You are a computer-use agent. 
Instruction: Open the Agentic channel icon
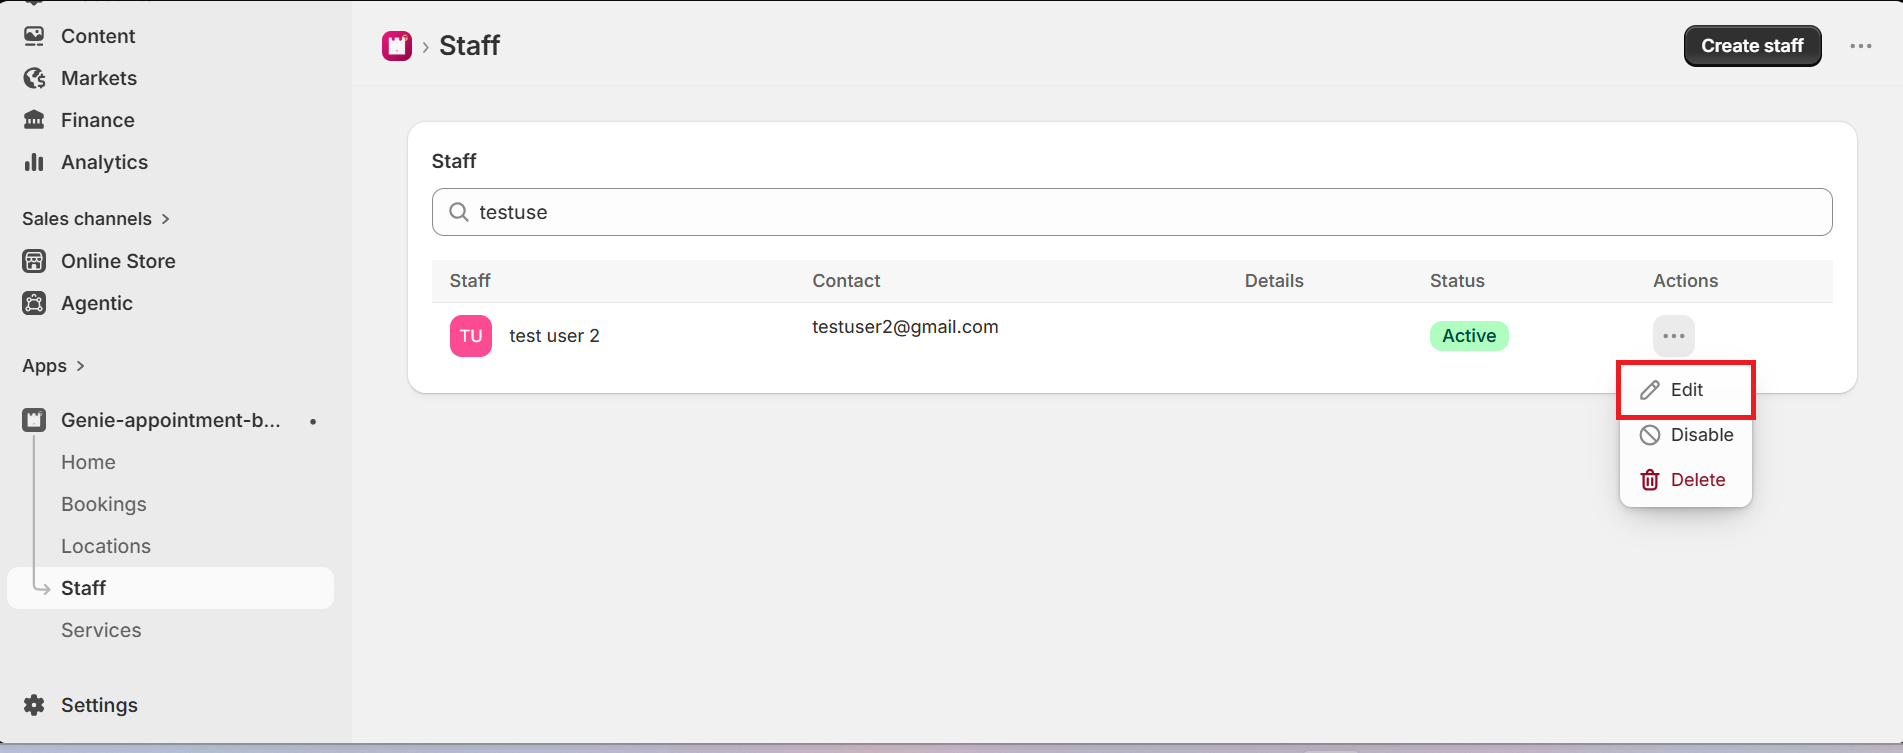(x=34, y=303)
